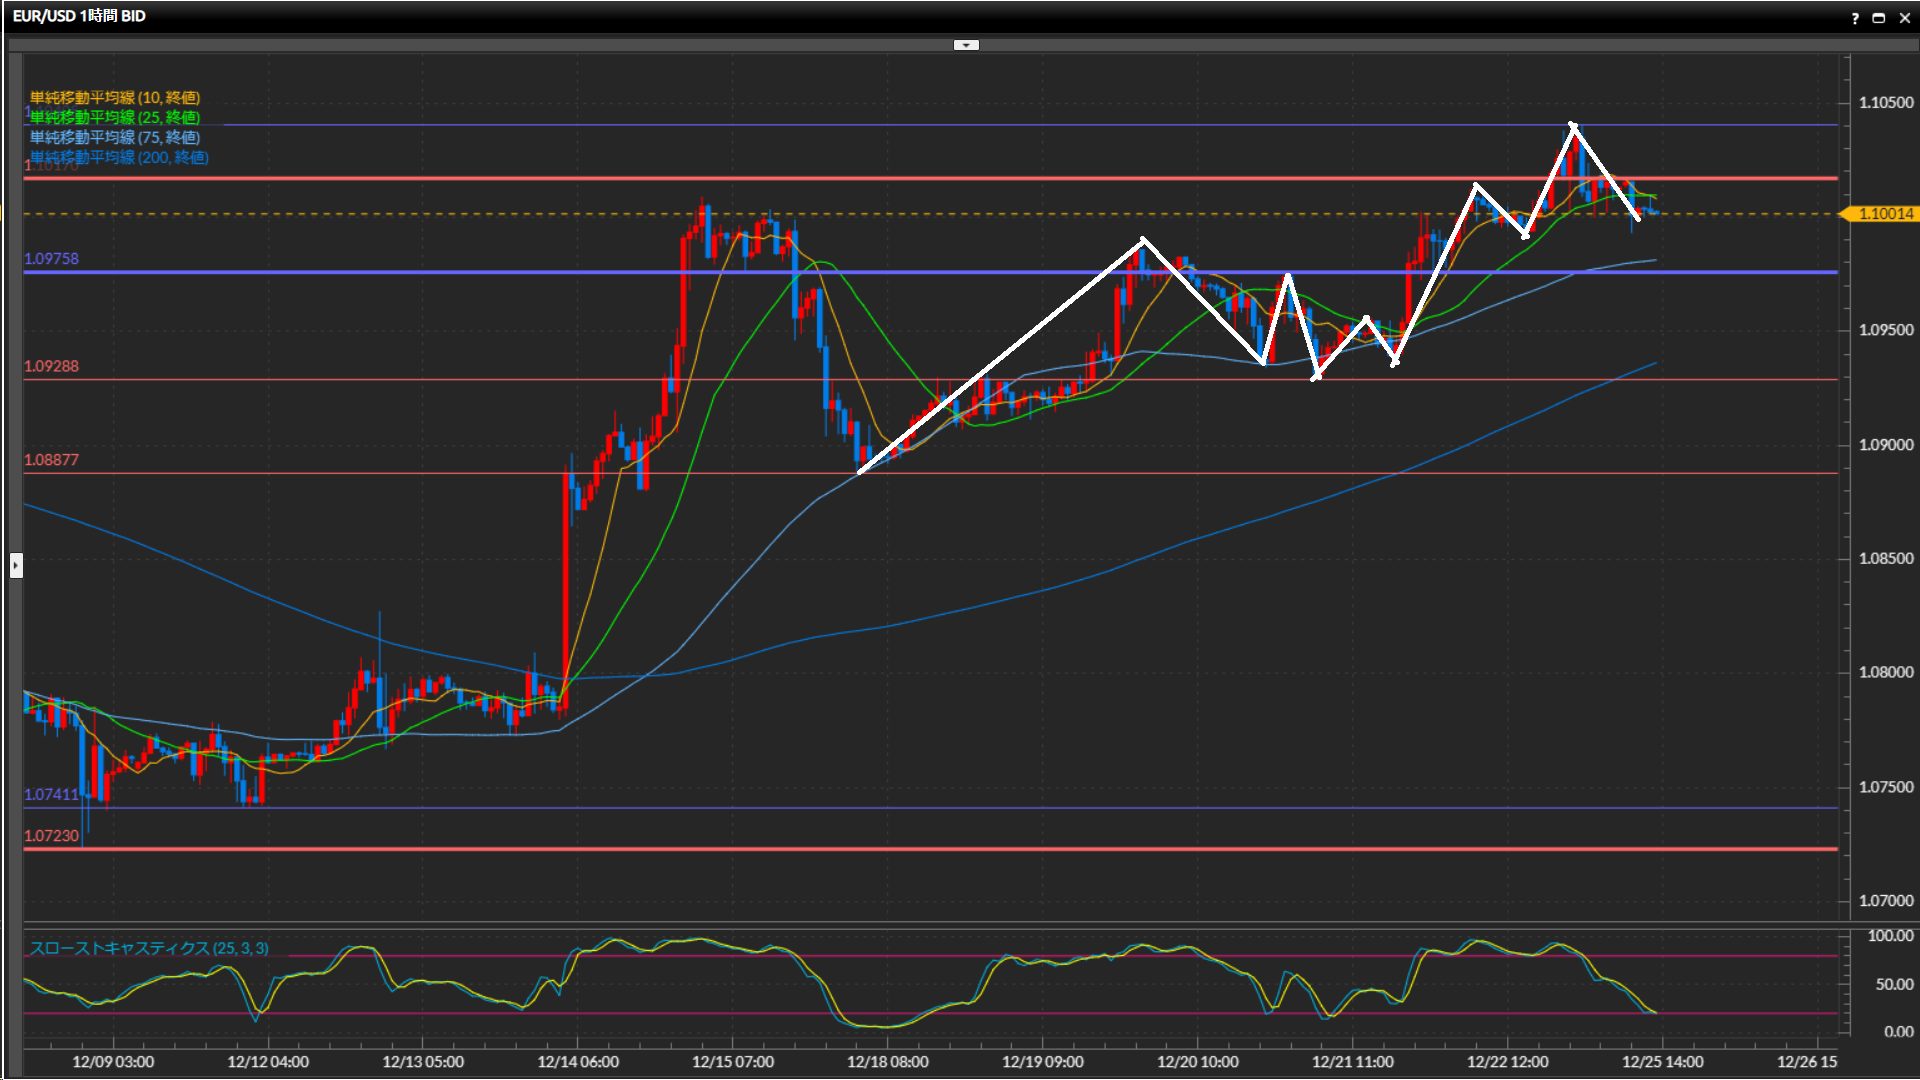Select the 1.07230 red line label
Viewport: 1920px width, 1080px height.
click(51, 836)
